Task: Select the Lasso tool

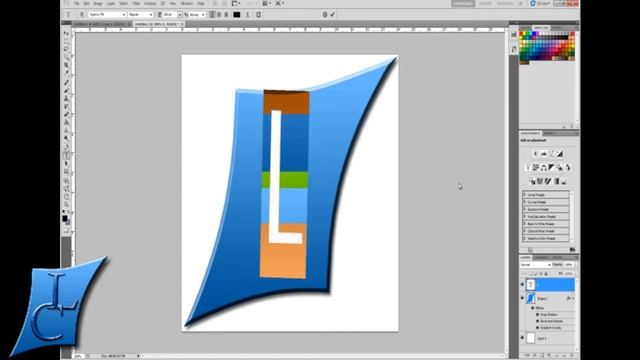Action: pyautogui.click(x=67, y=49)
